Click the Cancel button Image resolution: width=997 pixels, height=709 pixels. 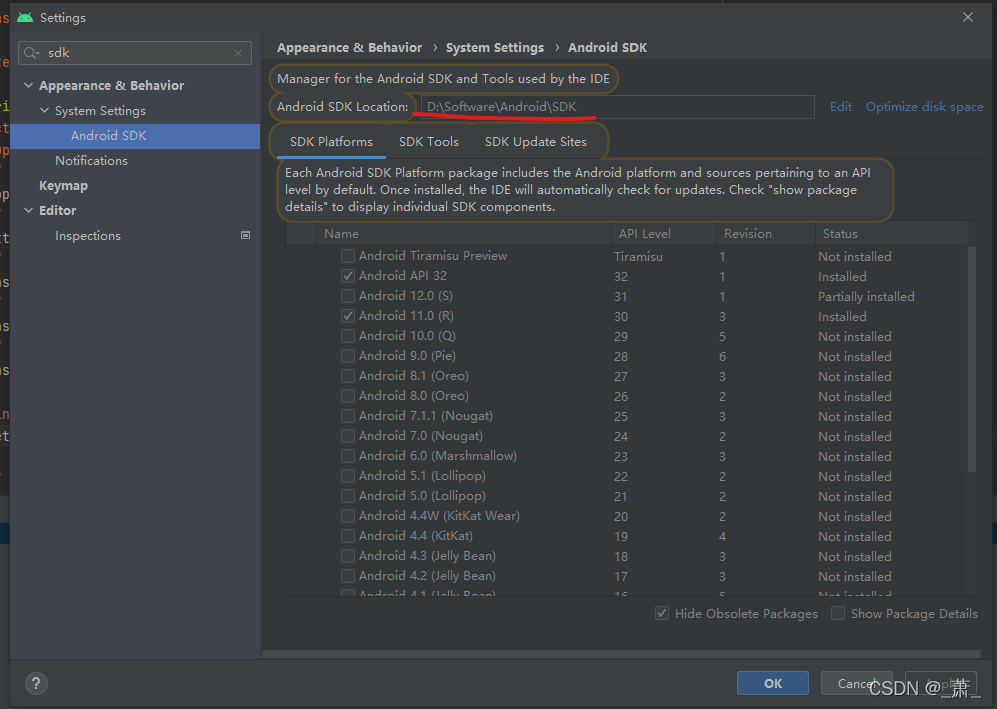pyautogui.click(x=856, y=684)
